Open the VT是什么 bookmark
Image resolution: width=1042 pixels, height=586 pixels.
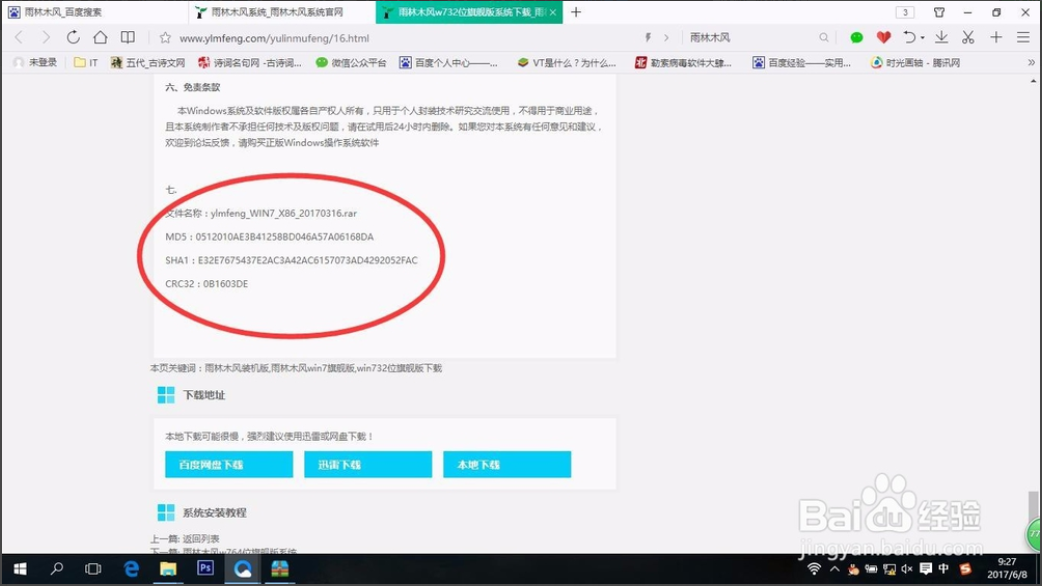[567, 62]
